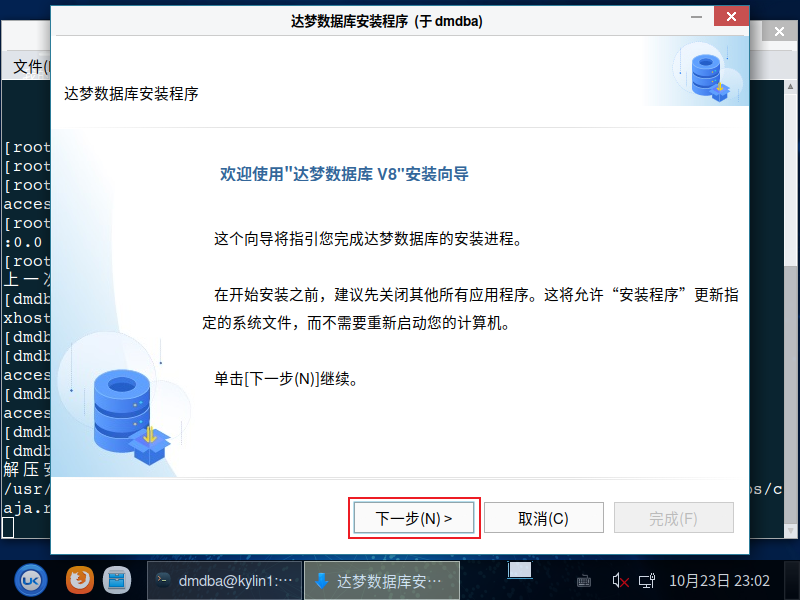Click the text 这个向导将指引您完成达梦数据库的安装进程。
This screenshot has height=600, width=800.
pos(368,238)
